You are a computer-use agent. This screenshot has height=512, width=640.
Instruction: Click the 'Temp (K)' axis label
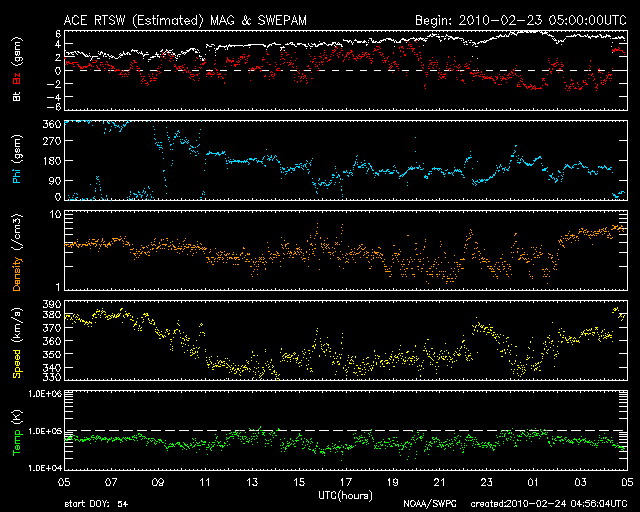pos(17,433)
